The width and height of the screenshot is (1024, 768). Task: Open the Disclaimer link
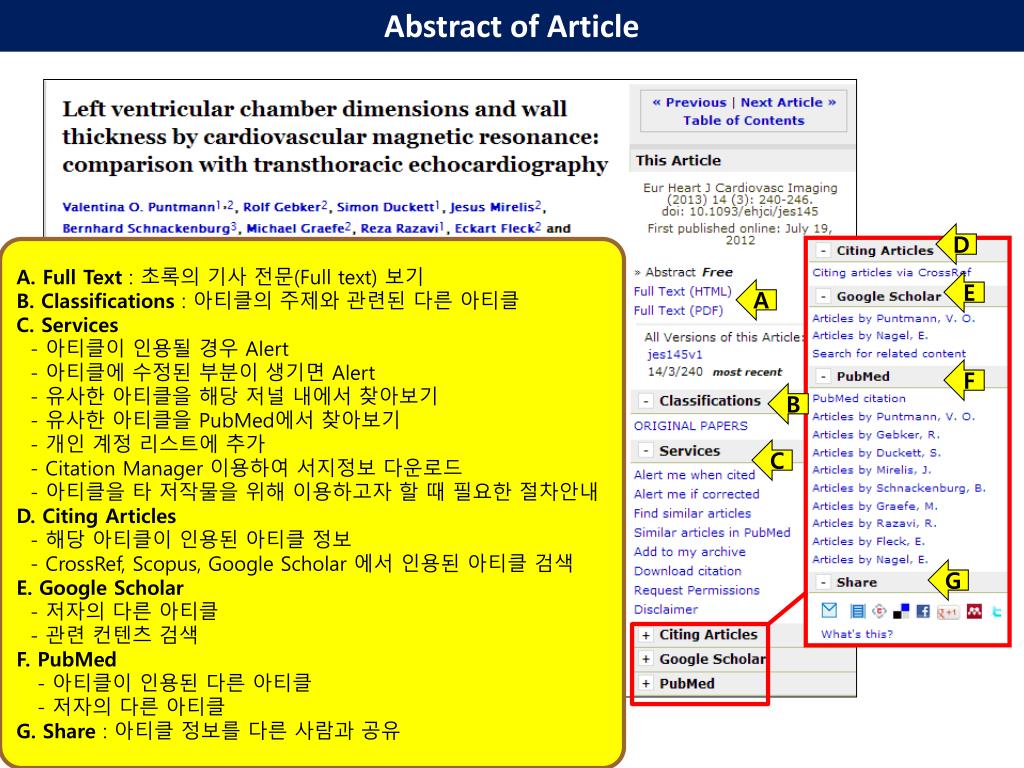(x=665, y=609)
